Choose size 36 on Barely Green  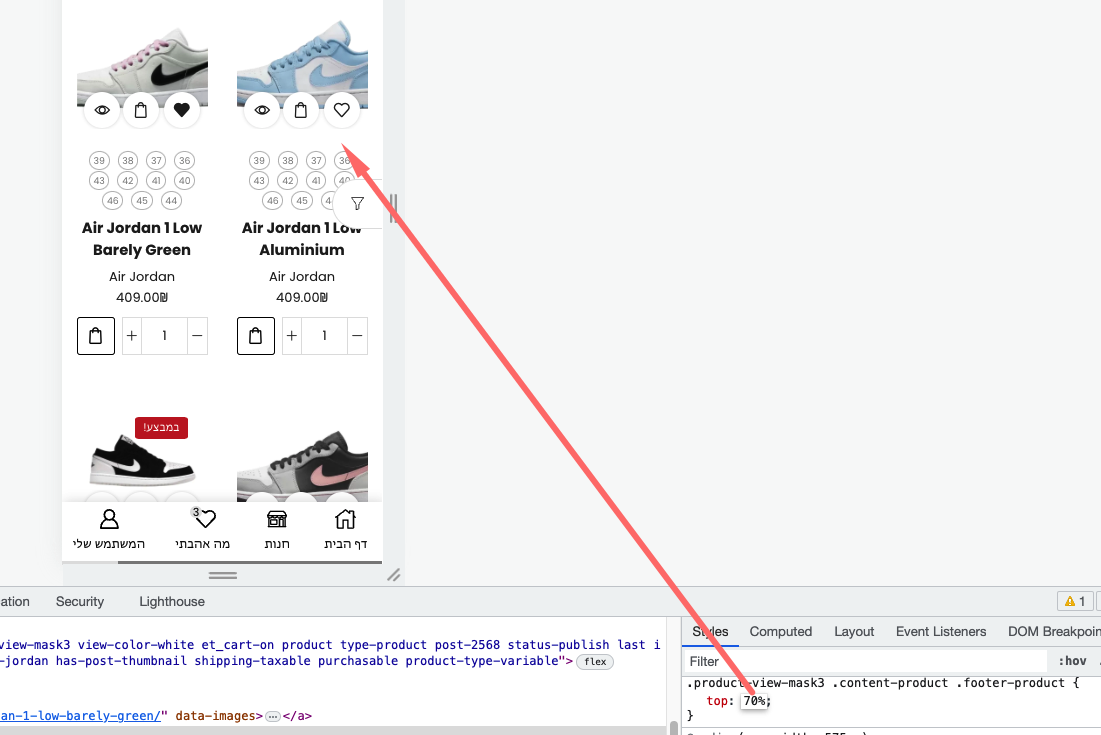click(x=185, y=161)
